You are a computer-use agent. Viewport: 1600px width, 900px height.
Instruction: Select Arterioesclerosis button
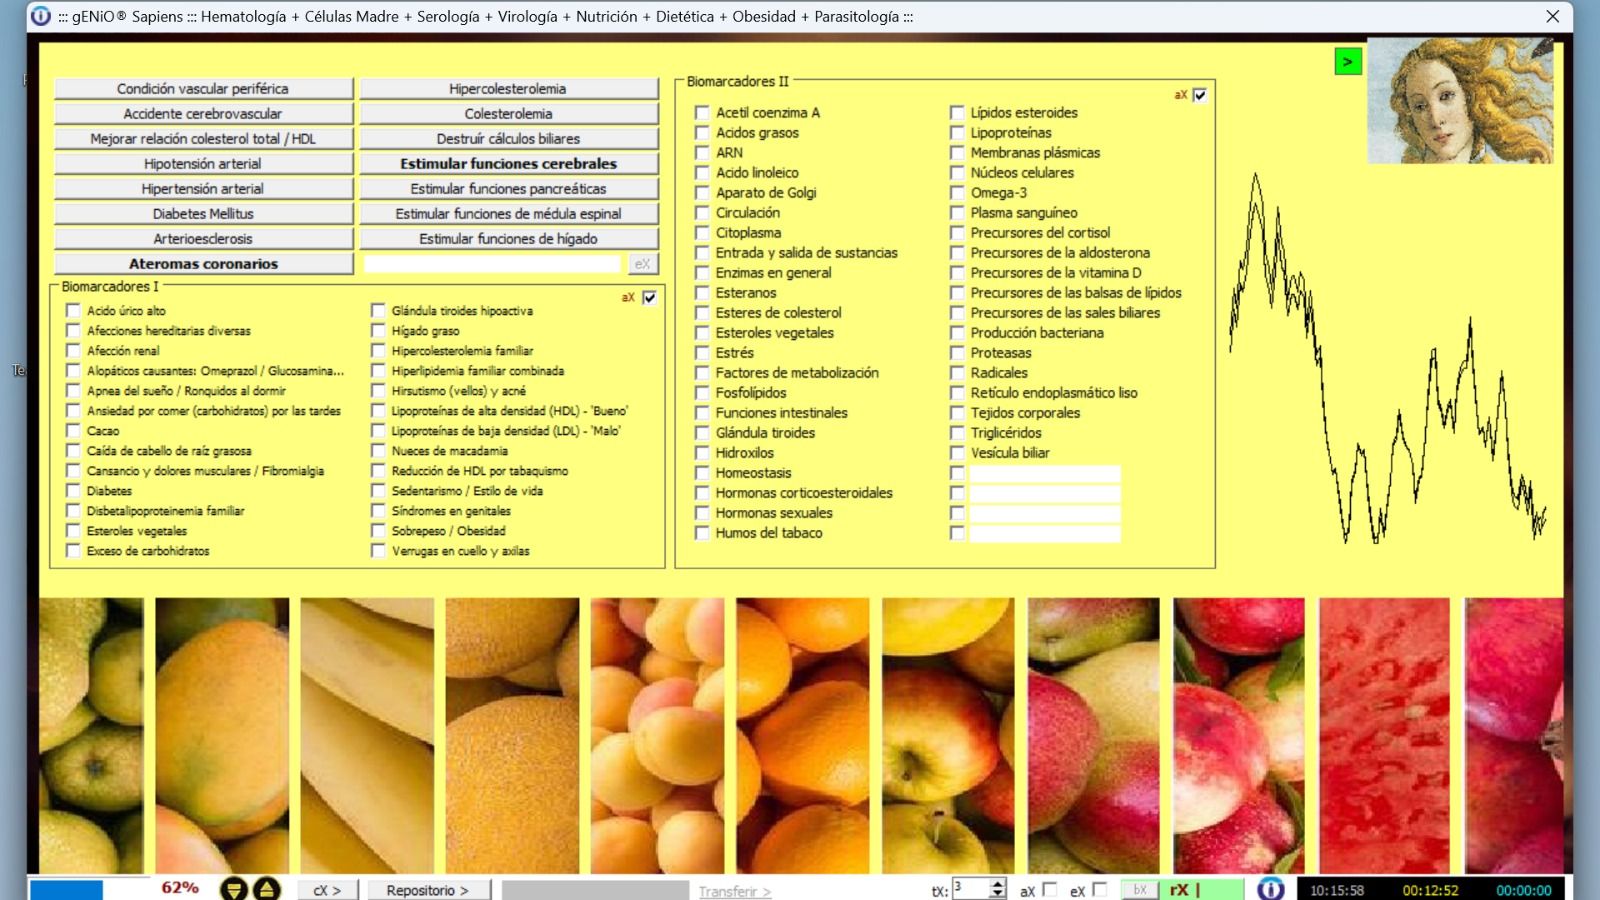click(203, 239)
